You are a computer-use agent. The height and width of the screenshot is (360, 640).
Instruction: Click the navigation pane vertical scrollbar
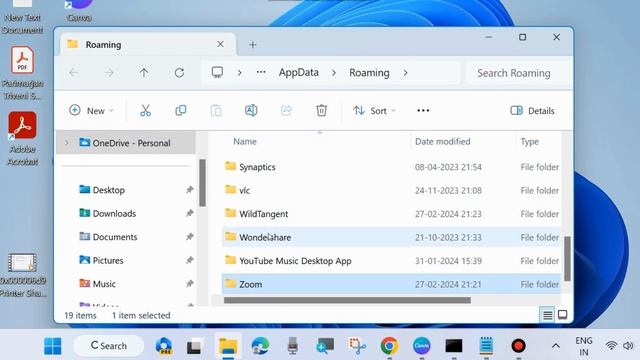(202, 183)
